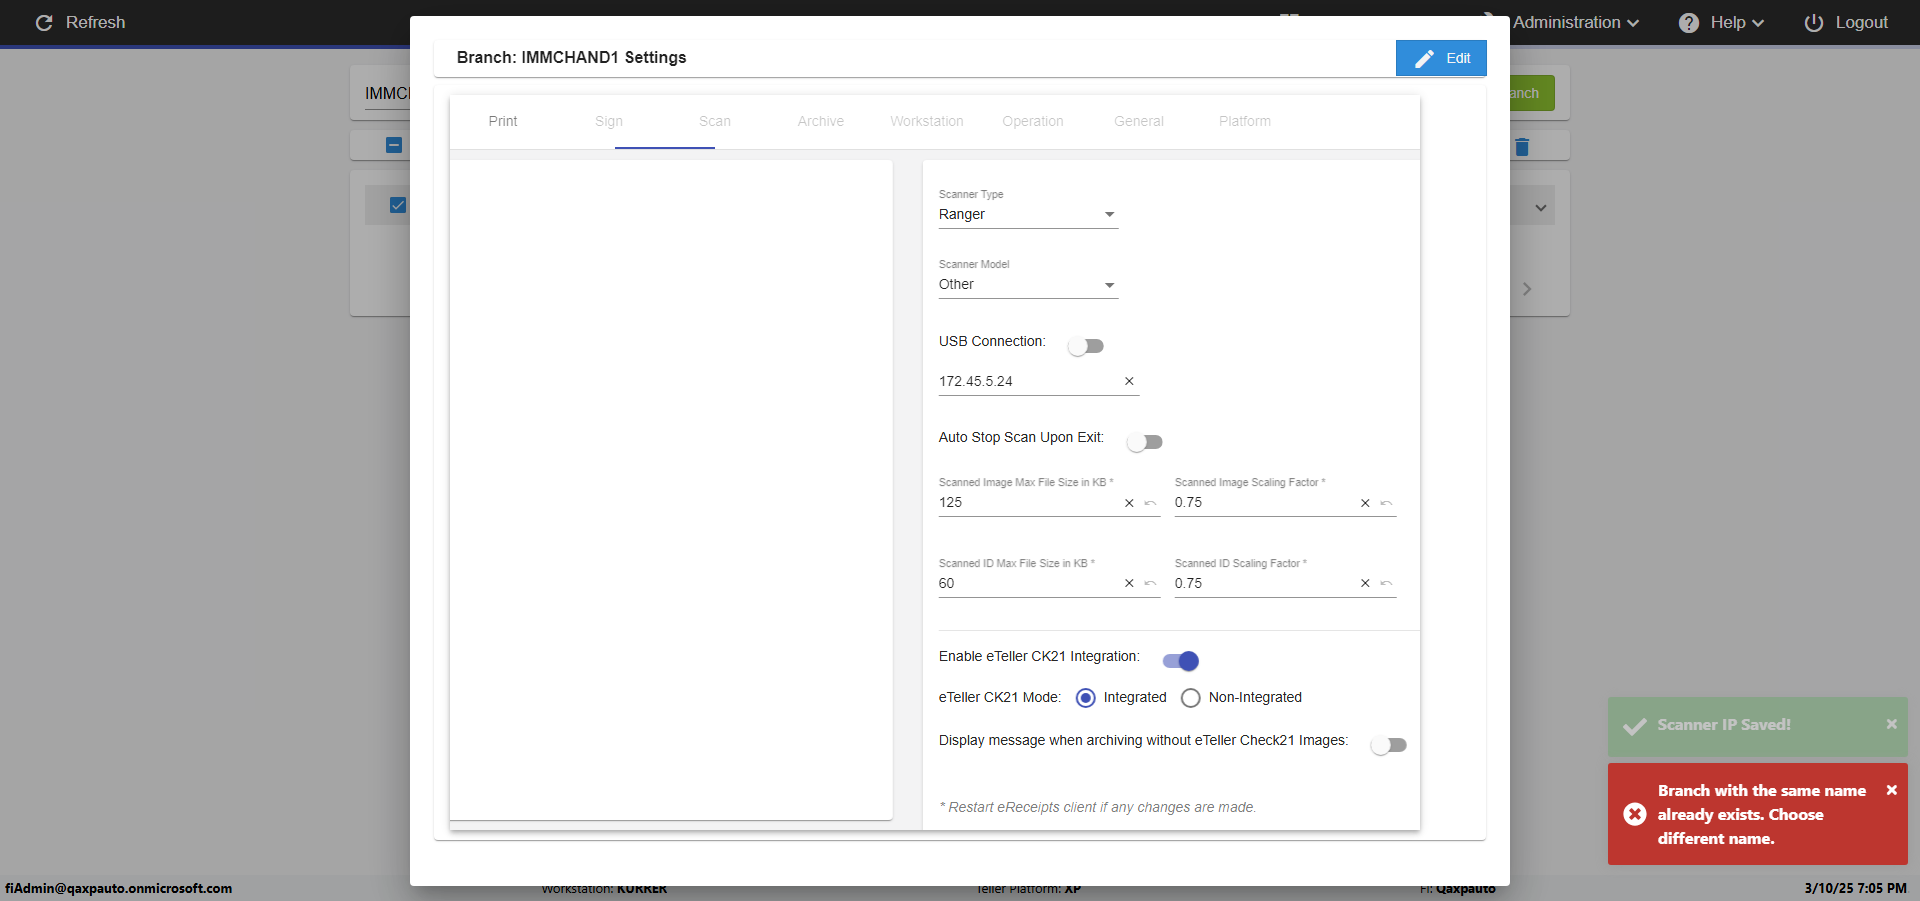Click the Refresh icon in top bar
This screenshot has height=901, width=1920.
coord(44,23)
